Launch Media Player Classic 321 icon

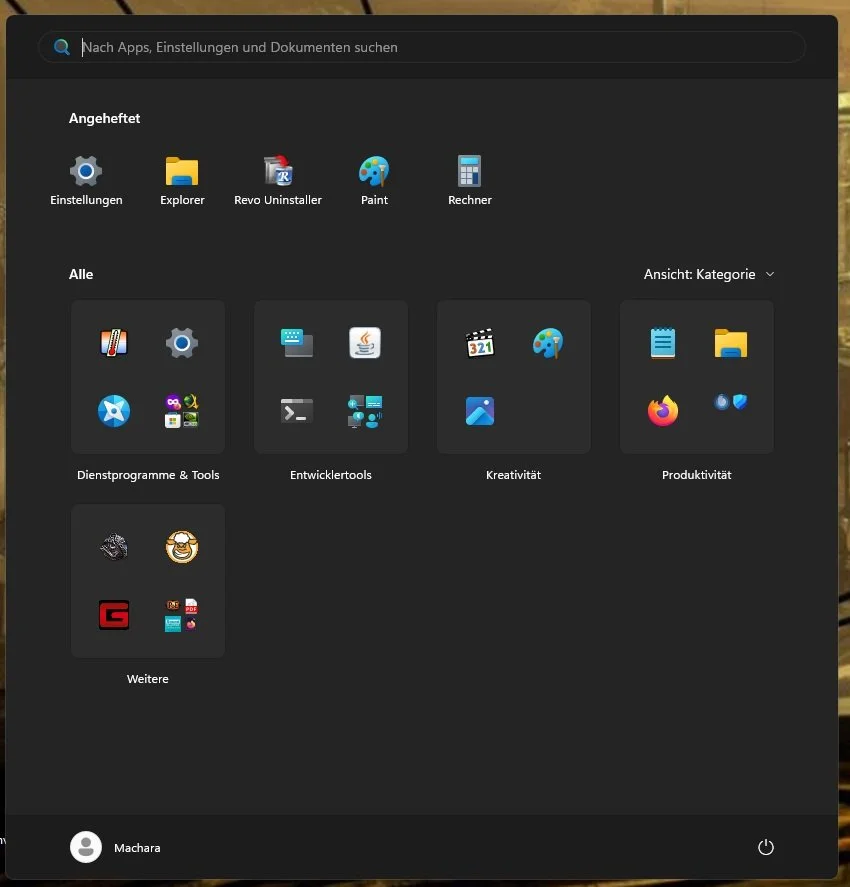click(x=480, y=343)
